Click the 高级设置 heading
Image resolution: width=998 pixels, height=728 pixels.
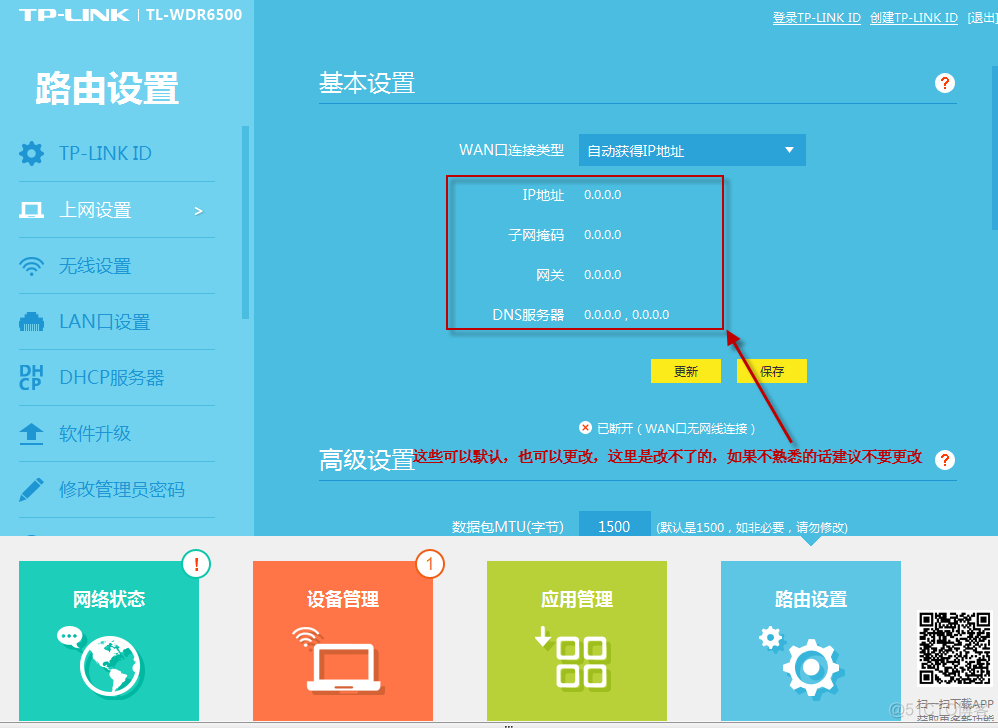(x=367, y=459)
